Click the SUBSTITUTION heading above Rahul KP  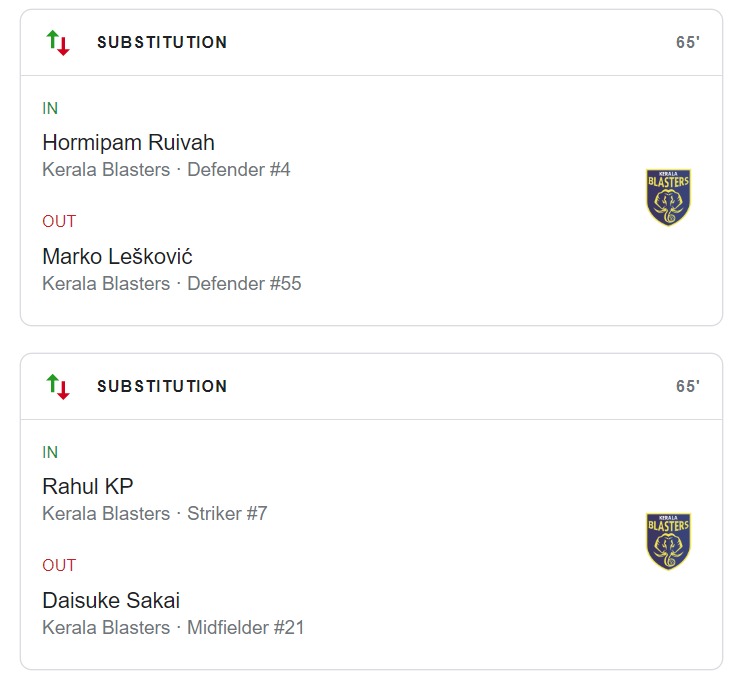pos(162,386)
